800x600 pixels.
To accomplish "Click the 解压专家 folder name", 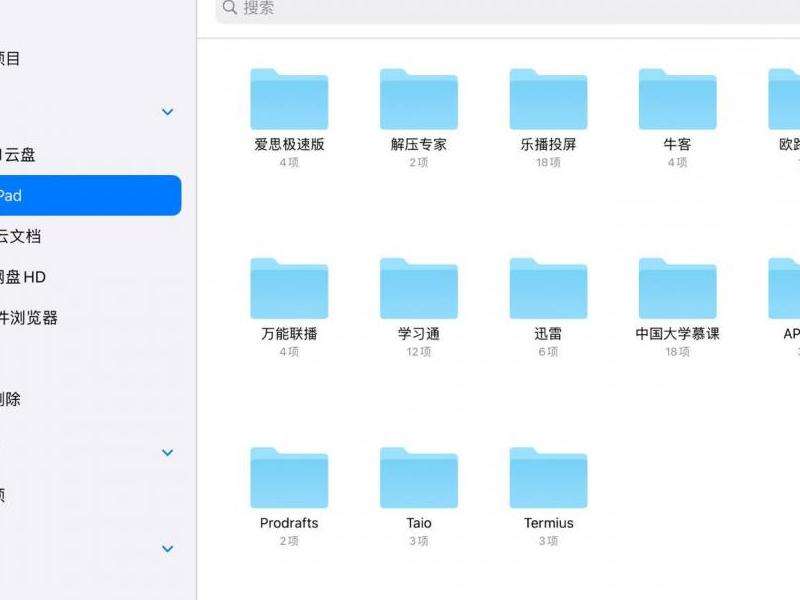I will (x=419, y=144).
